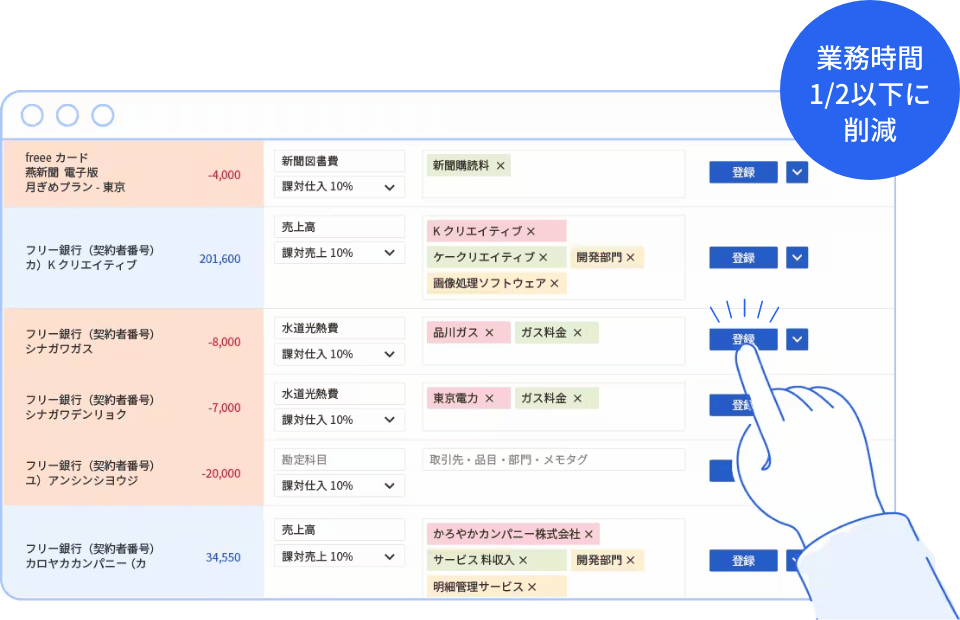Click 登録 for the カロヤカカンパニー row

[x=744, y=560]
